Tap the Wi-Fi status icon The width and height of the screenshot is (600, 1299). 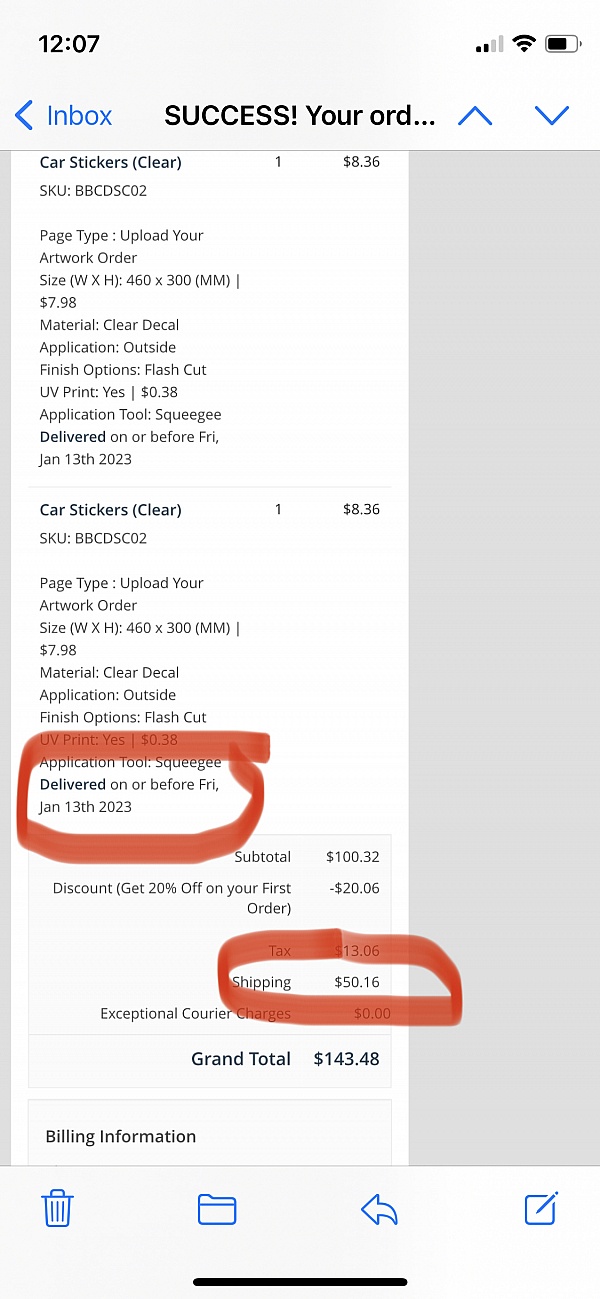(523, 44)
